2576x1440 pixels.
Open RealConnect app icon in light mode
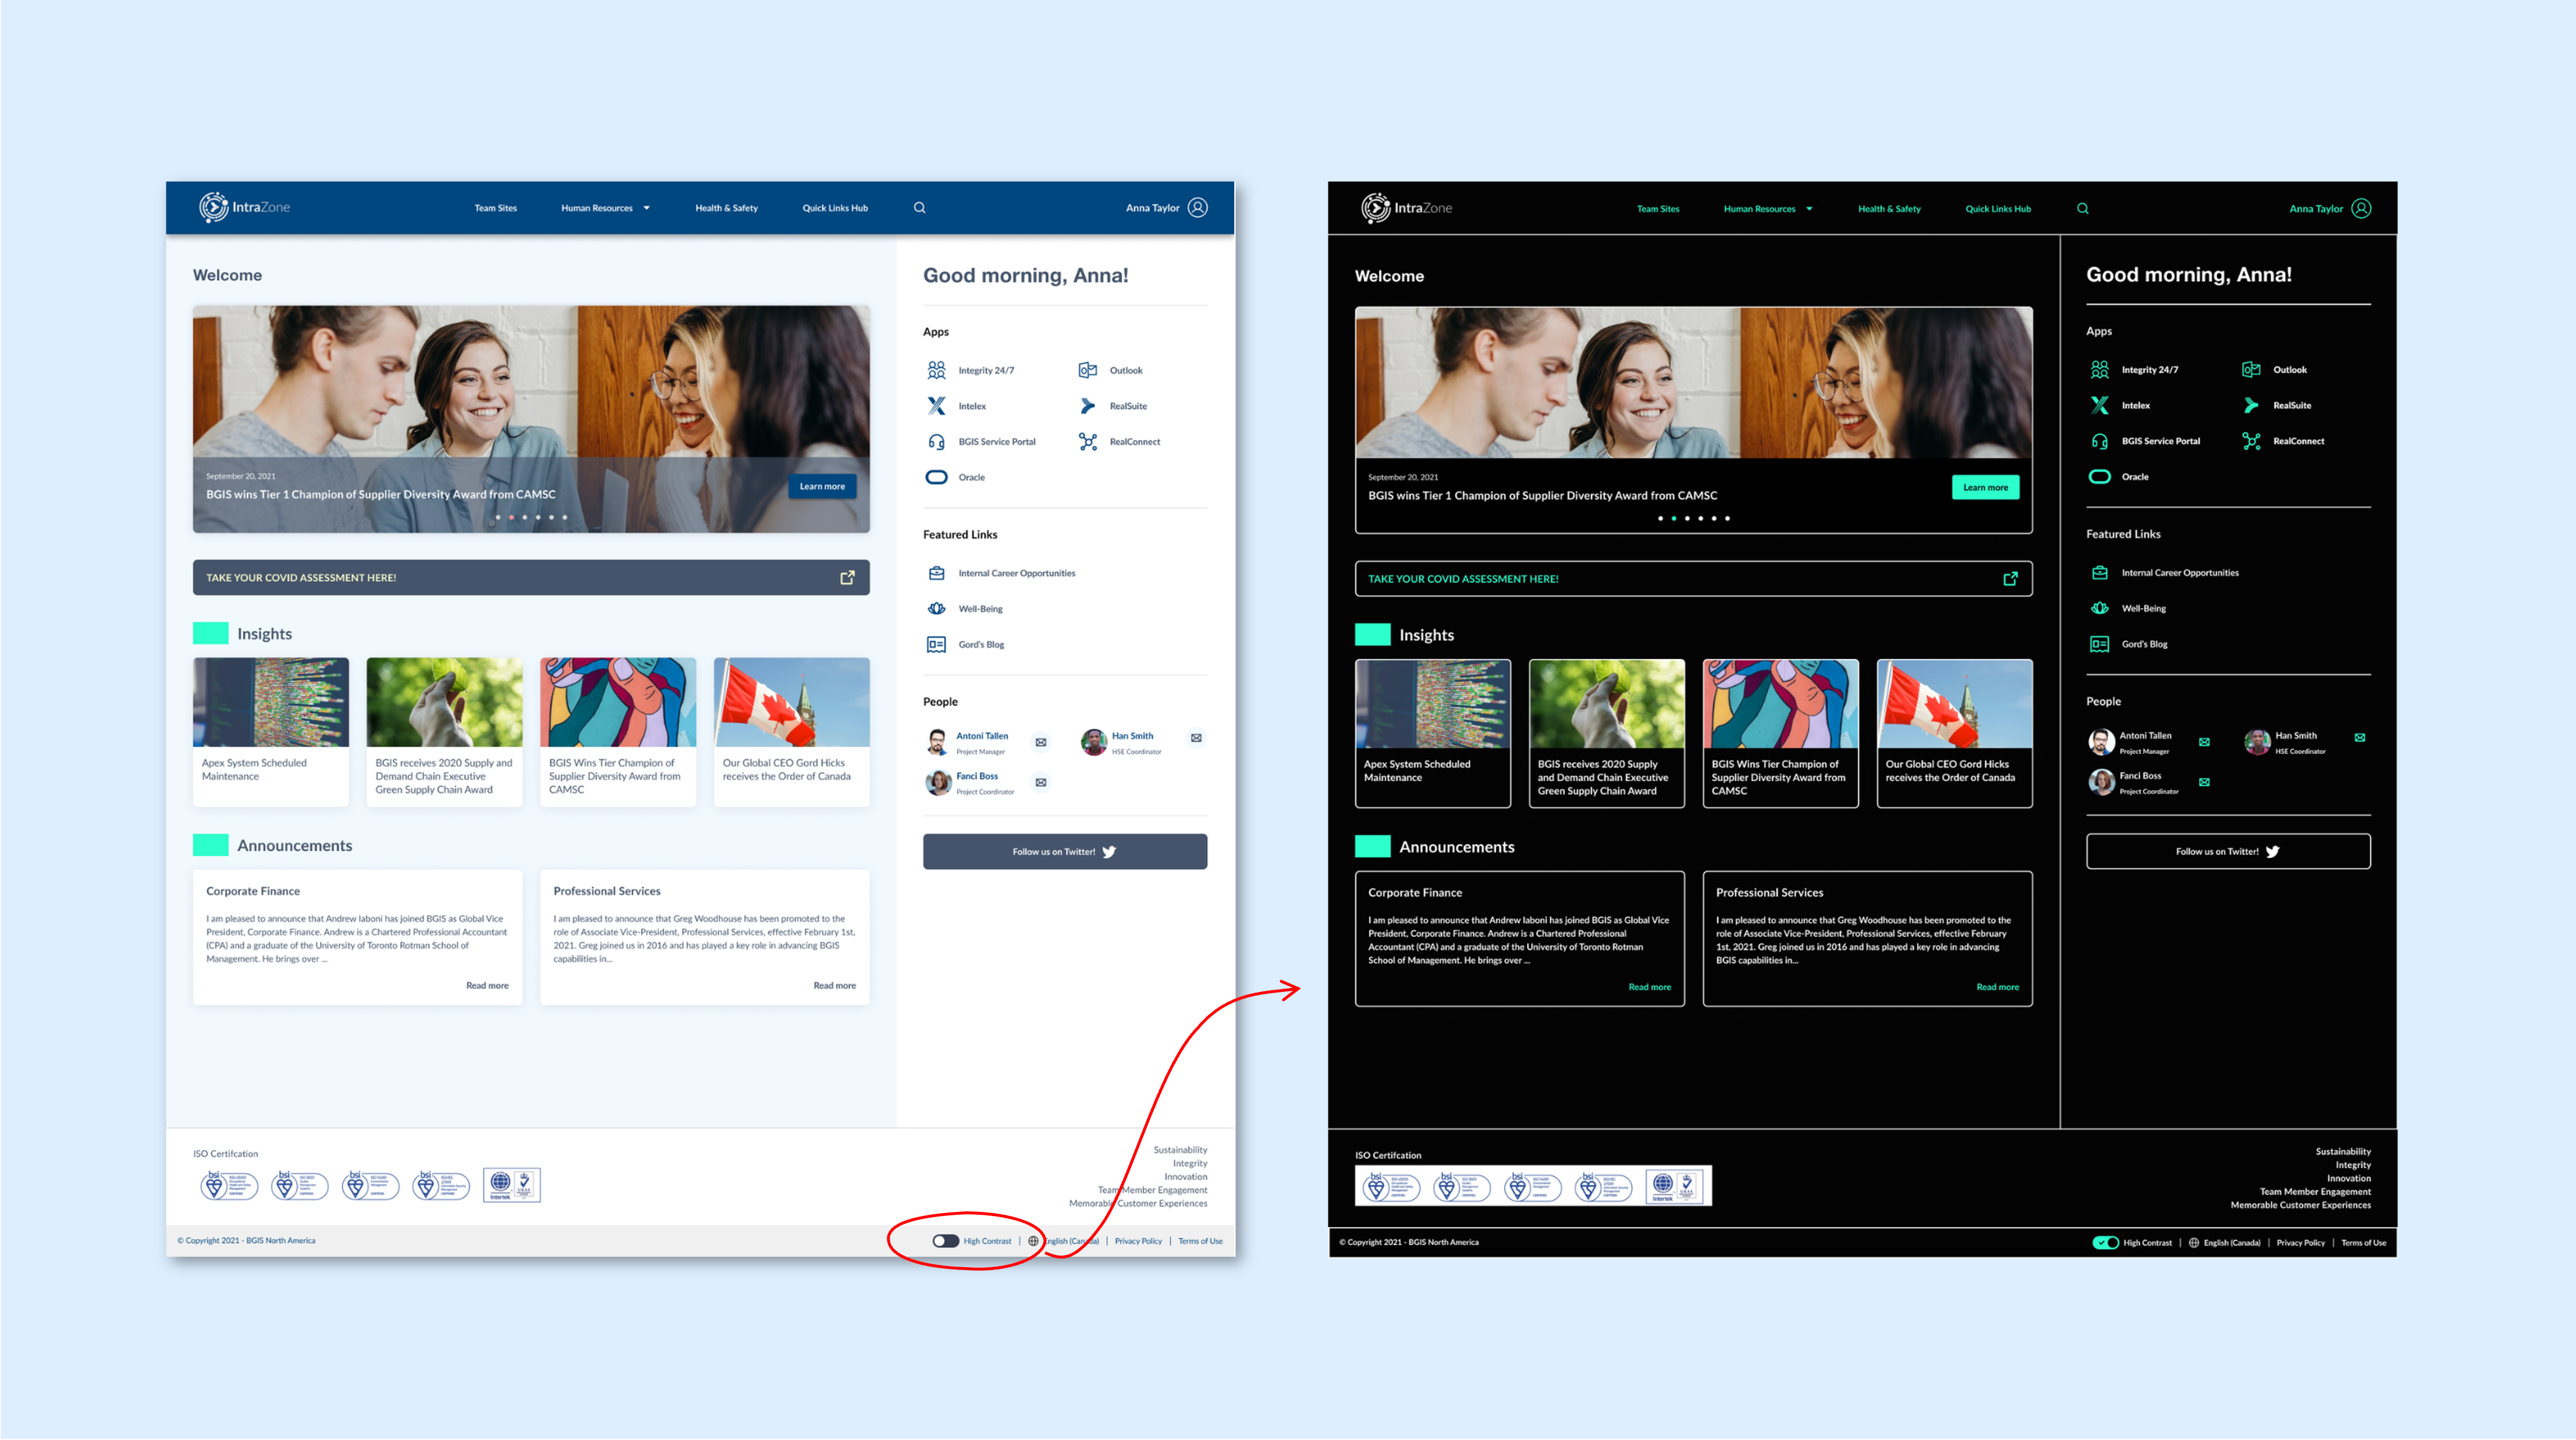click(x=1087, y=442)
